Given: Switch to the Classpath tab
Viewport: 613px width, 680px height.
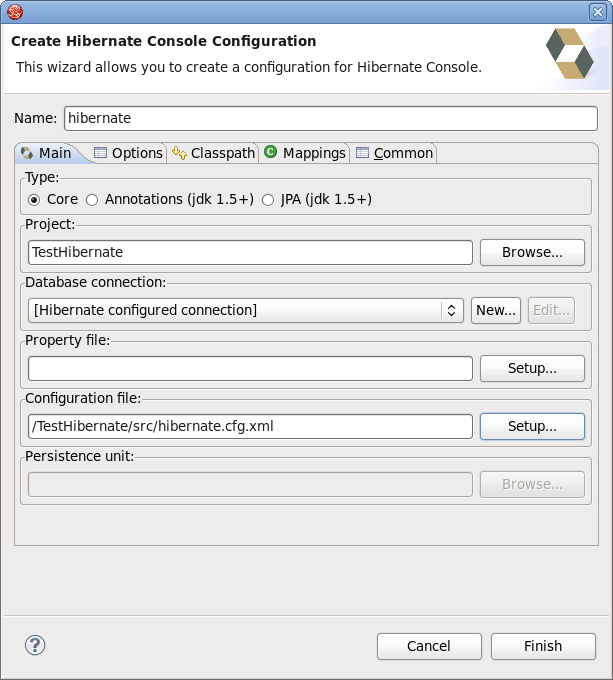Looking at the screenshot, I should (x=214, y=153).
